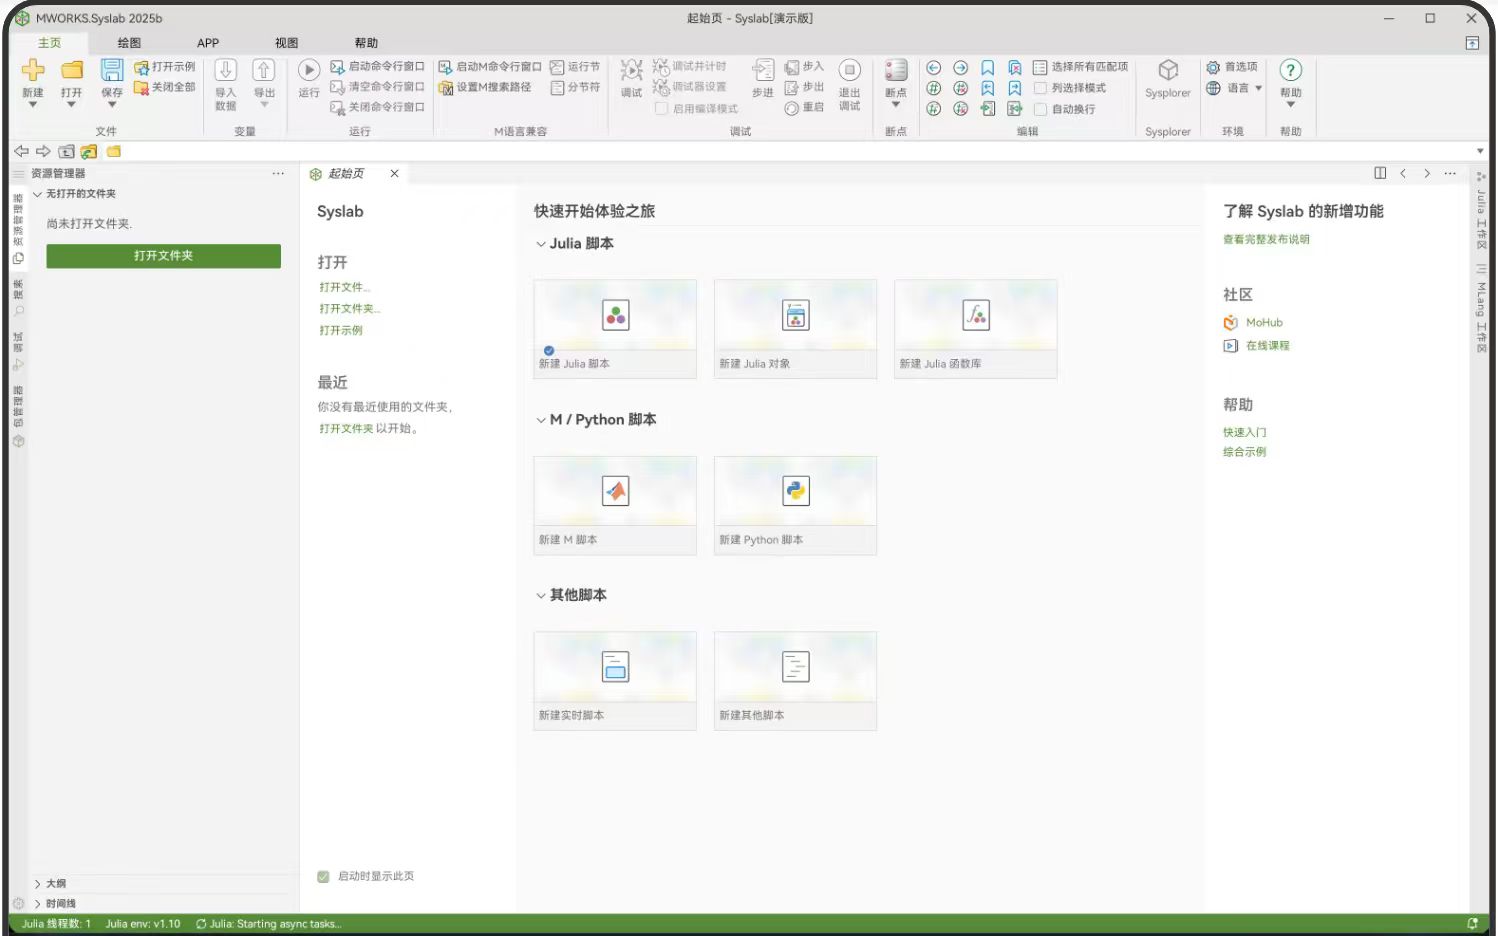The height and width of the screenshot is (936, 1498).
Task: Click the 步进 step button
Action: [763, 78]
